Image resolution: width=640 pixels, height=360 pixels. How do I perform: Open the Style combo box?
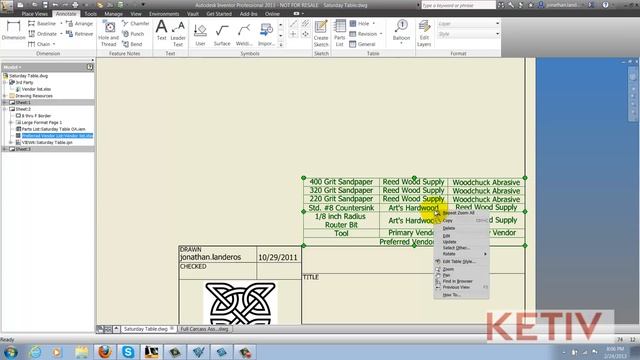pyautogui.click(x=469, y=34)
